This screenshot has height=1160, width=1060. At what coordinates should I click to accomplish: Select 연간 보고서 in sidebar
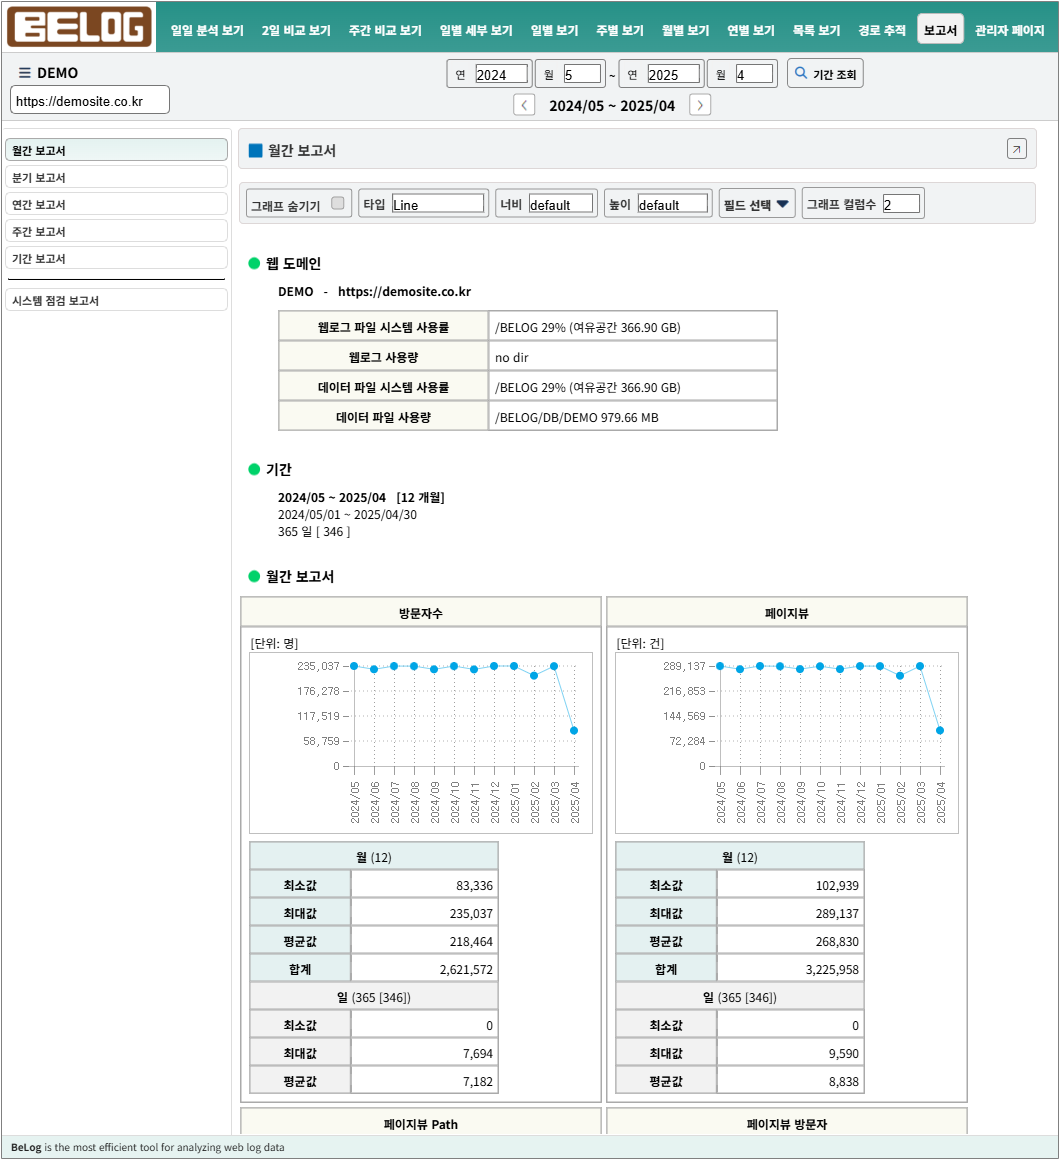tap(116, 204)
